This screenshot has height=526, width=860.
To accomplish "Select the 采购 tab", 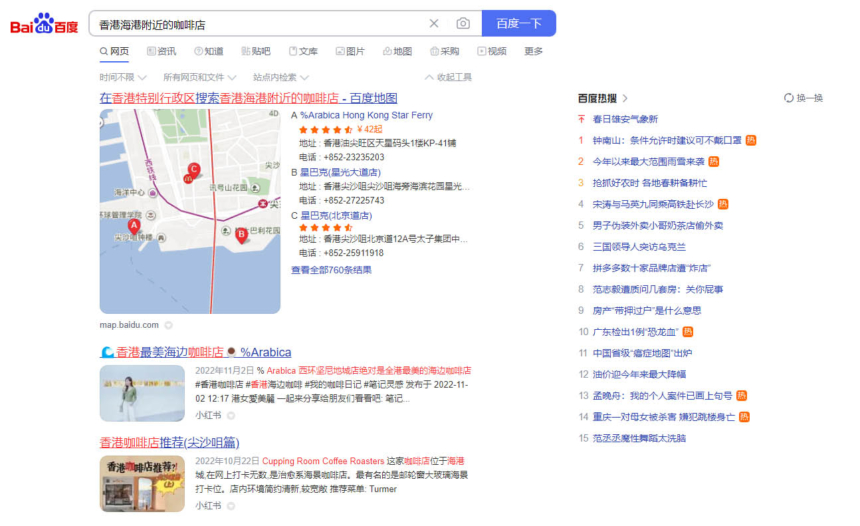I will 445,51.
